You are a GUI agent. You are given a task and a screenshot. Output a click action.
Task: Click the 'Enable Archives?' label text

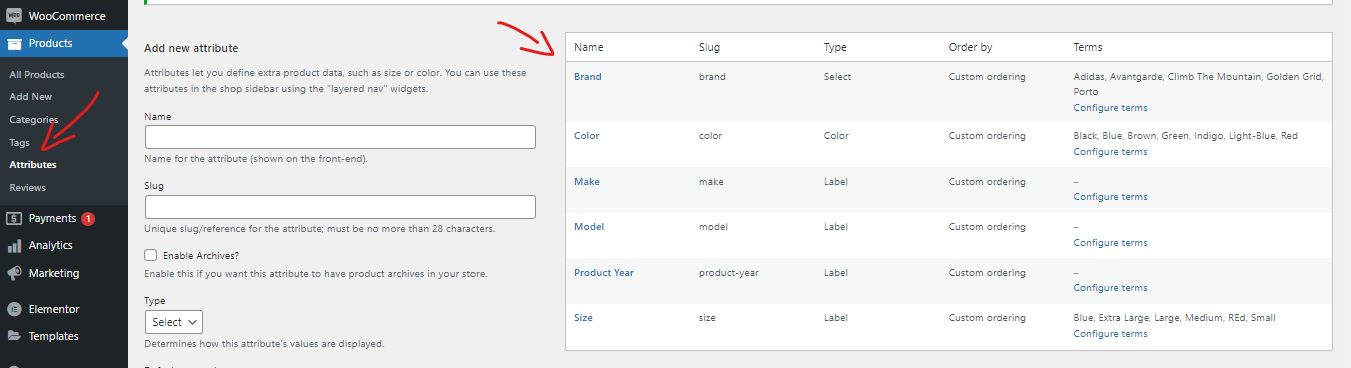coord(200,256)
